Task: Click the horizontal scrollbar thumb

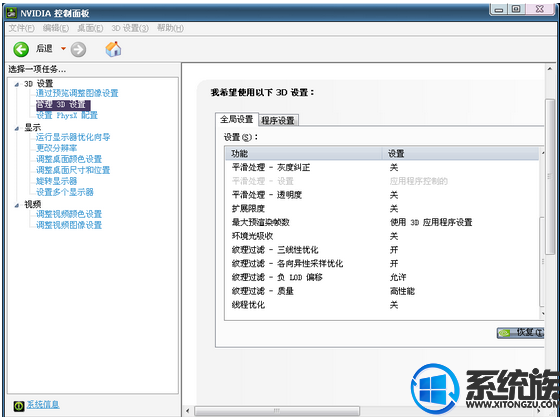Action: tap(277, 411)
